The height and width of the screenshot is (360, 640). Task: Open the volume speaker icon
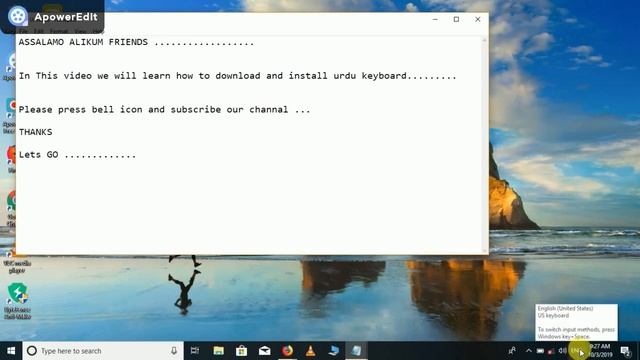tap(562, 351)
